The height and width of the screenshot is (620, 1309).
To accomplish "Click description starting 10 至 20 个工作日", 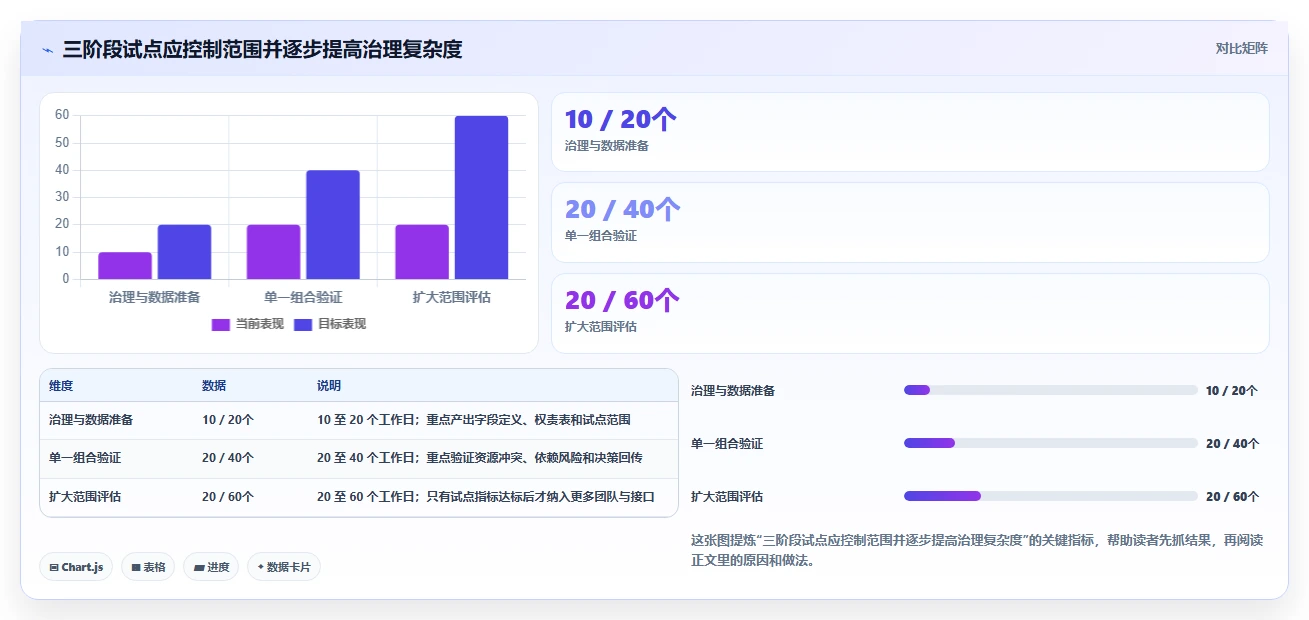I will coord(474,420).
